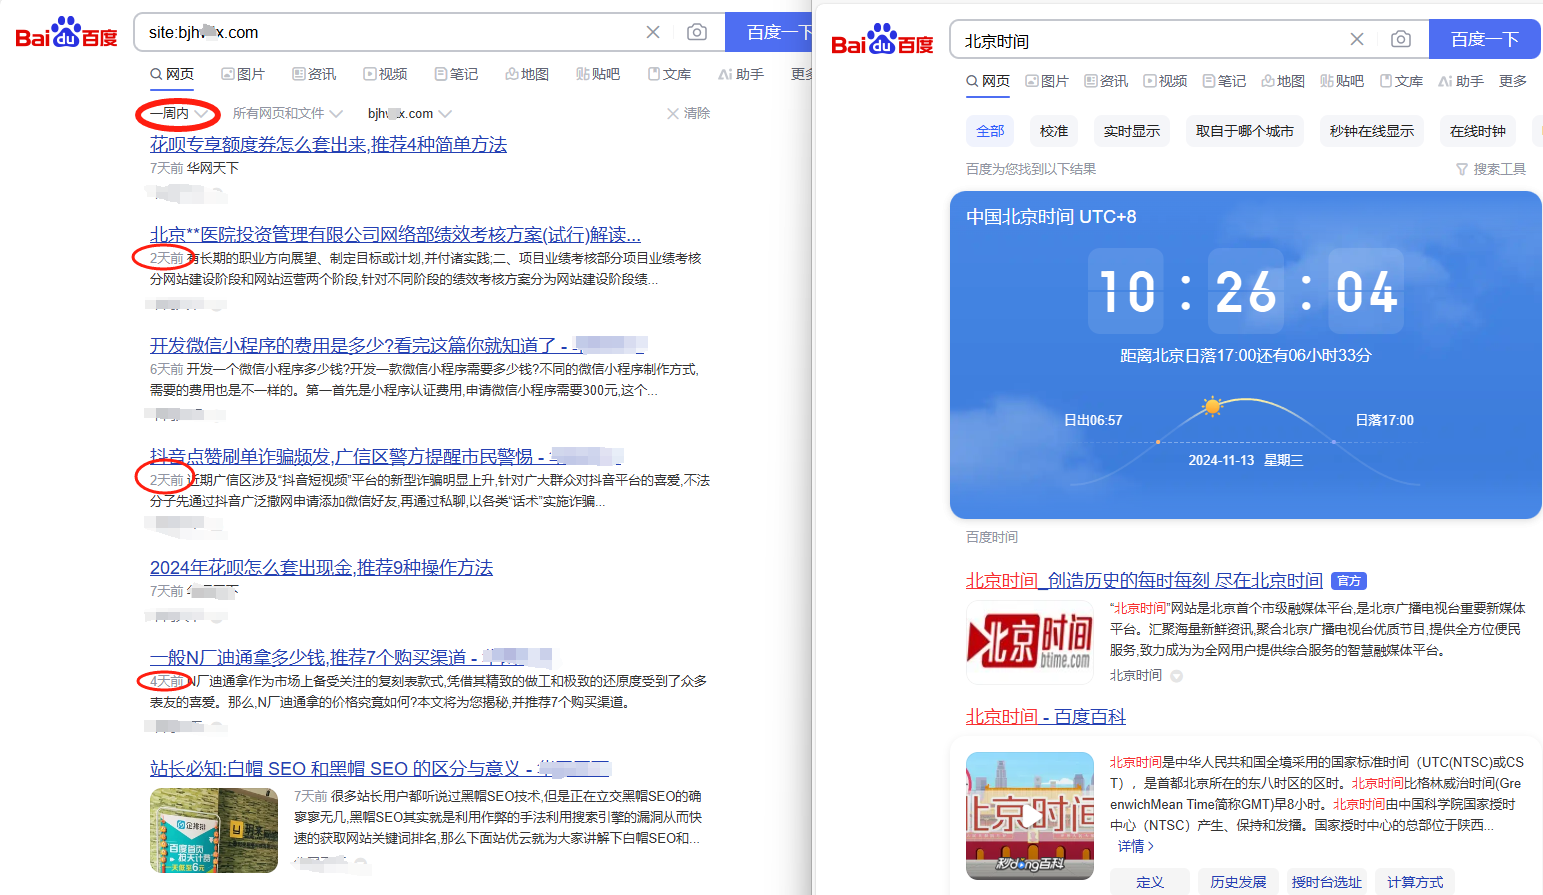Screen dimensions: 1543x895
Task: Expand the 一周内 time filter dropdown
Action: click(x=179, y=113)
